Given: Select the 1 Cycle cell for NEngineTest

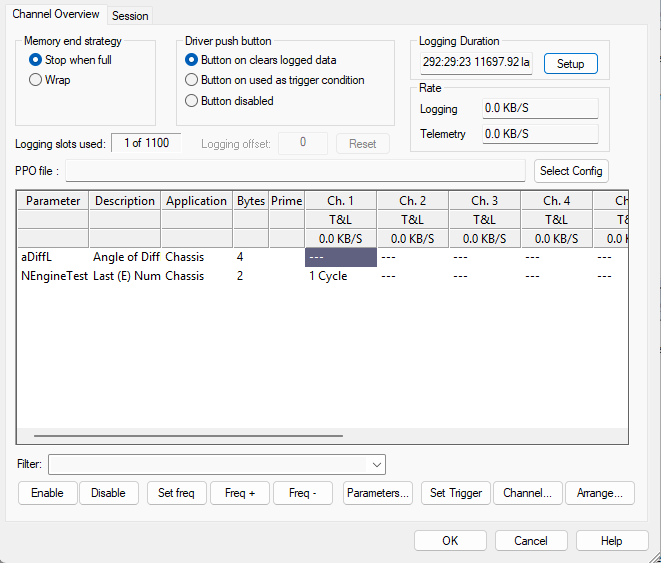Looking at the screenshot, I should click(x=341, y=276).
